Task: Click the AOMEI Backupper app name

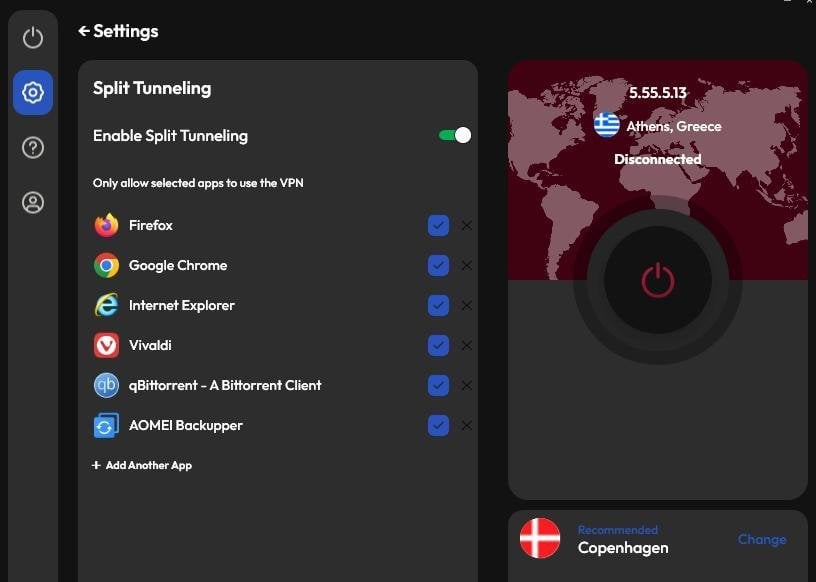Action: pyautogui.click(x=186, y=425)
